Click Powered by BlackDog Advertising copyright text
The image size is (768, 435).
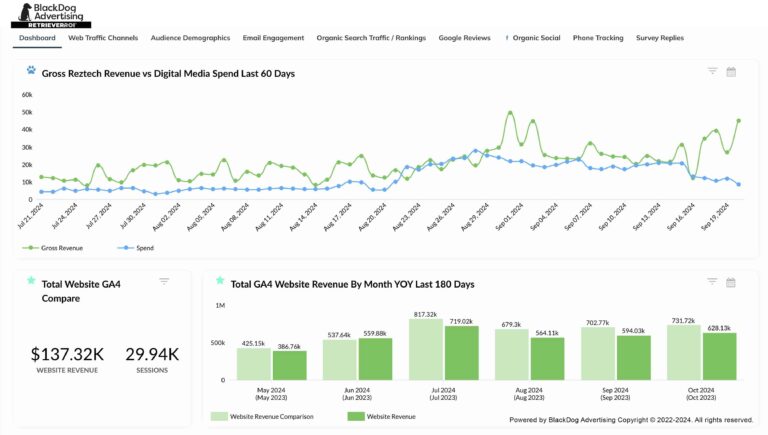[631, 420]
